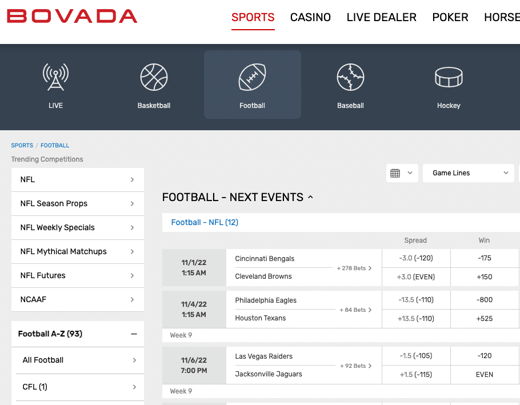Select Cincinnati Bengals -175 moneyline
520x405 pixels.
[484, 258]
